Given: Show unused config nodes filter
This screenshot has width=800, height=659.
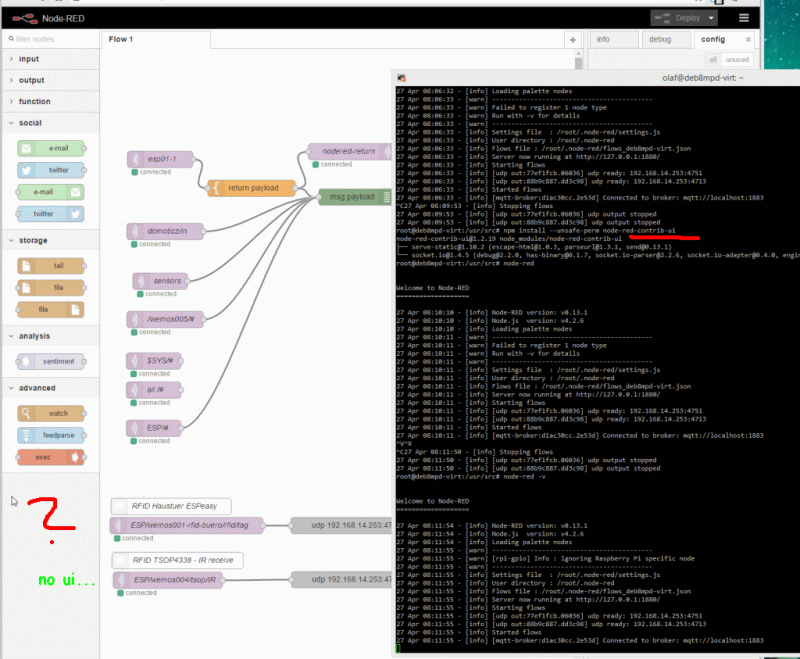Looking at the screenshot, I should click(x=737, y=60).
